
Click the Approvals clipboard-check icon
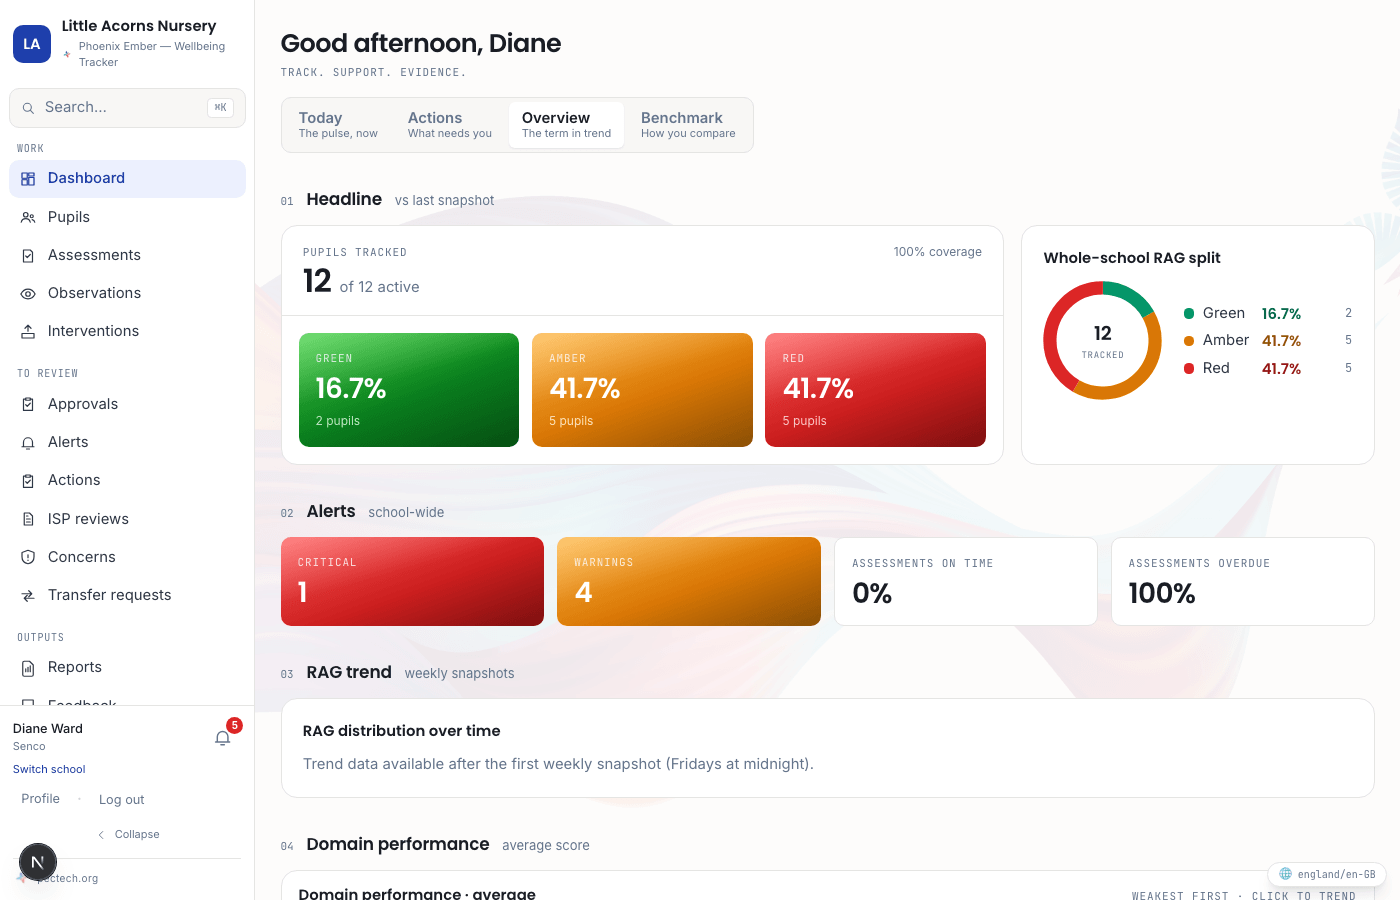(28, 405)
